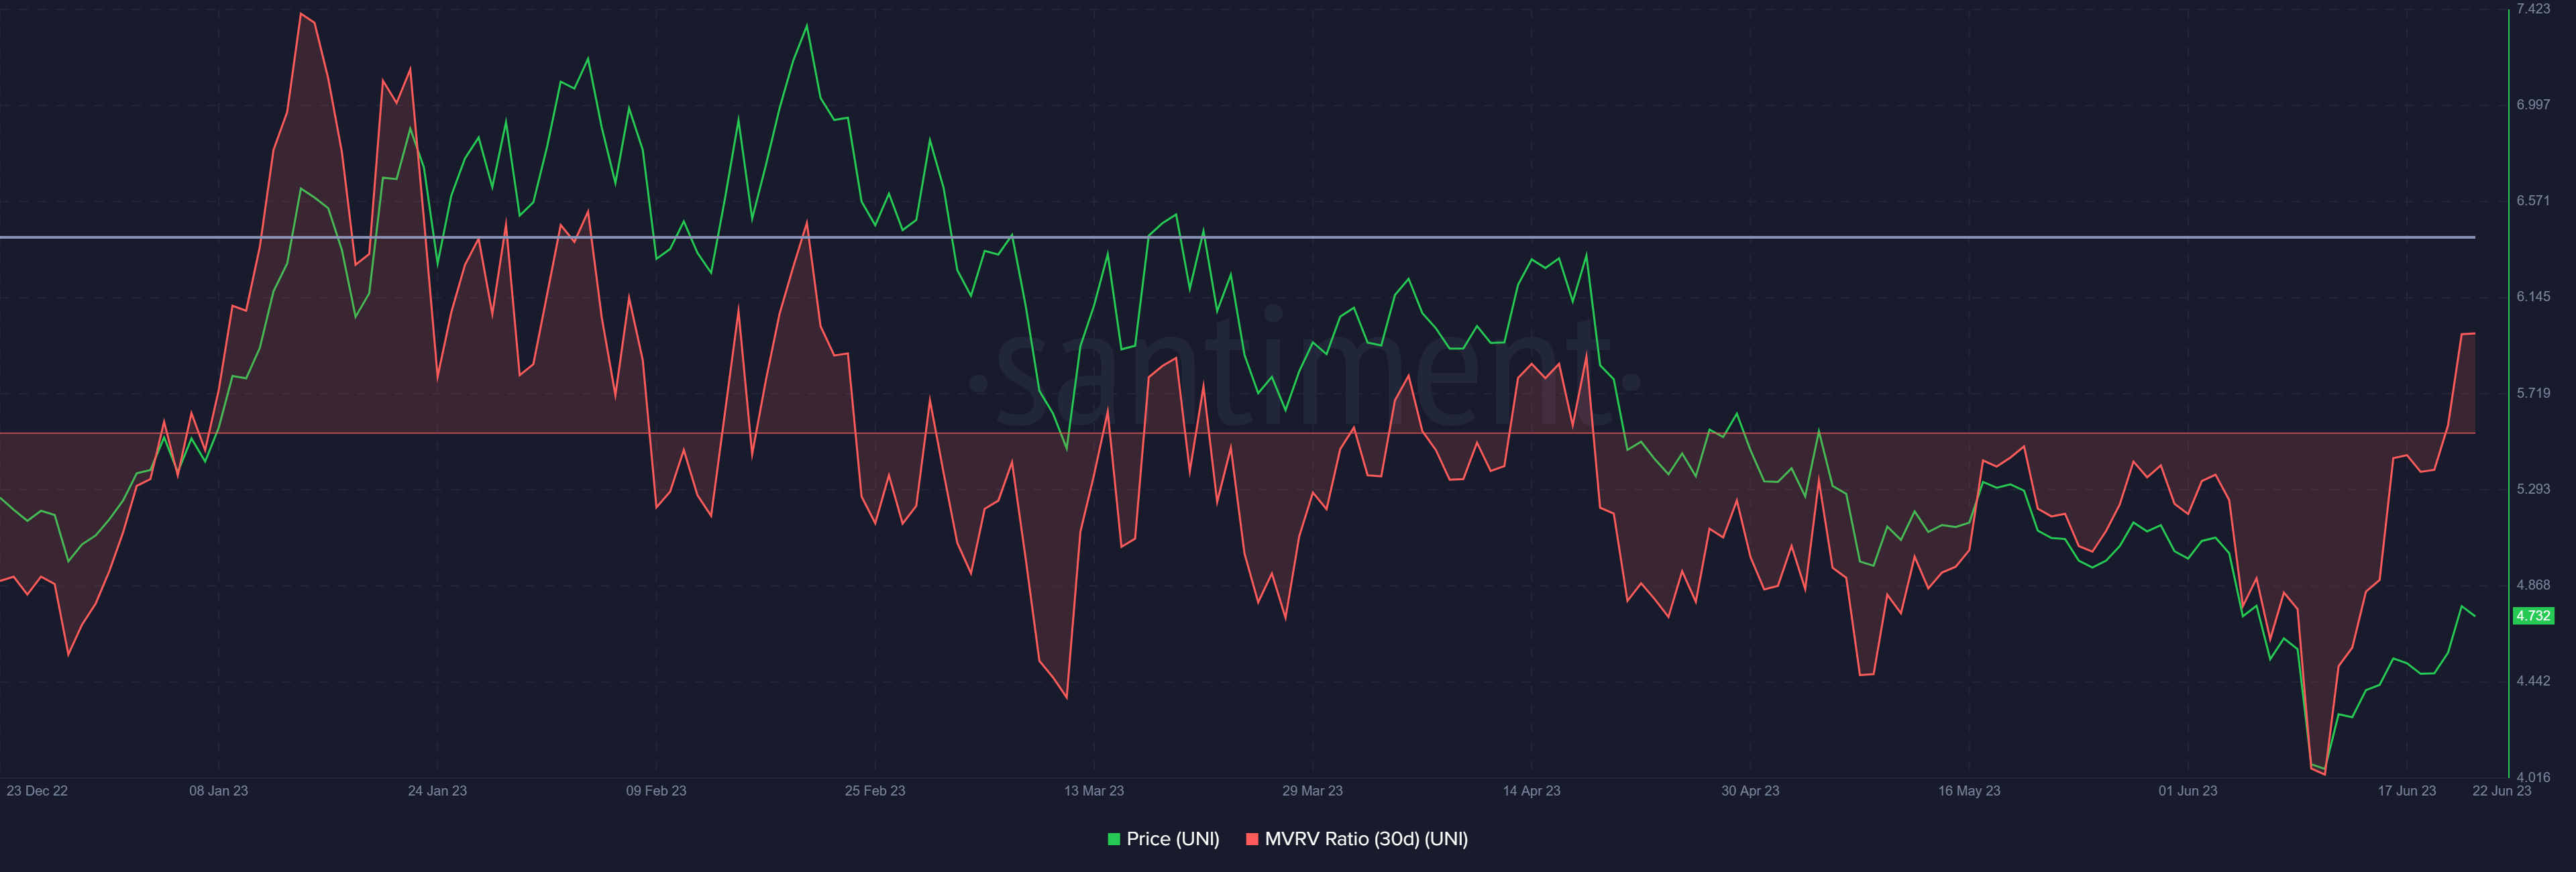
Task: Select the 30 Apr 23 date label
Action: (x=1750, y=791)
